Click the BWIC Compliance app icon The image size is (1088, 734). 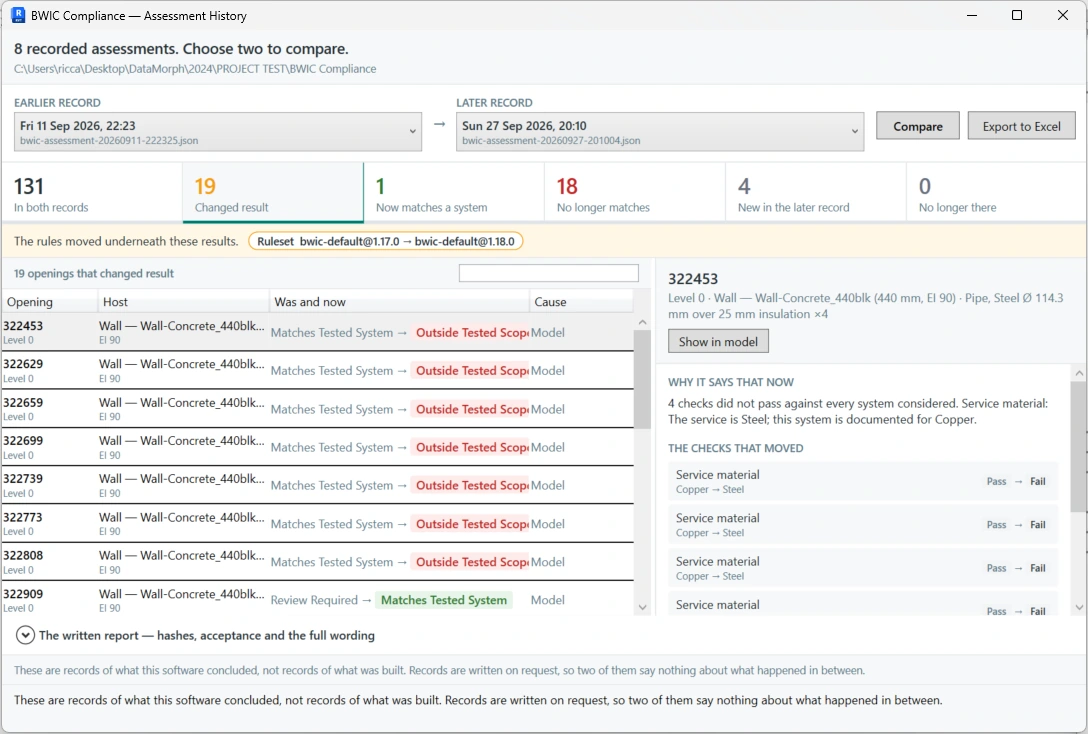point(18,15)
